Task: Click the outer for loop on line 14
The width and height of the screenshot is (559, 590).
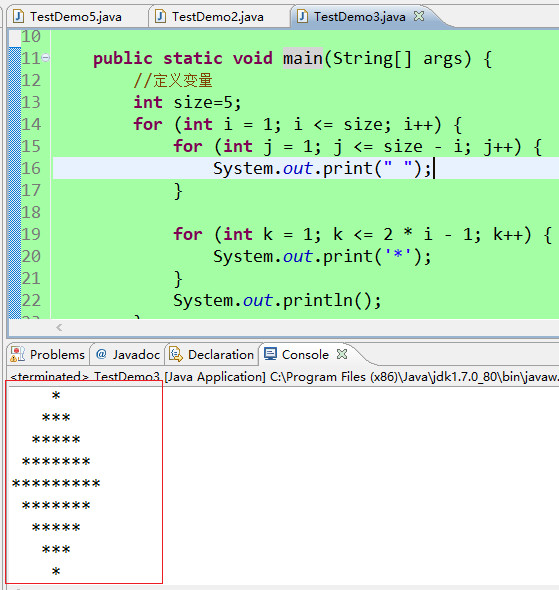Action: 298,125
